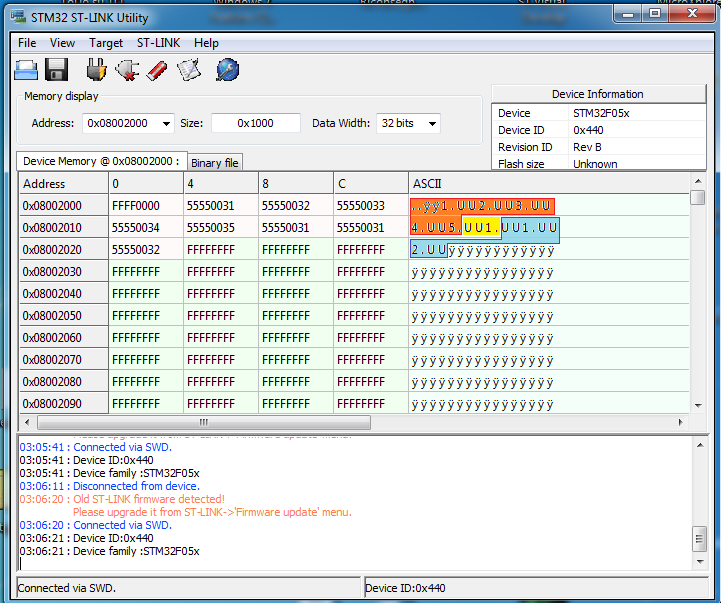Viewport: 721px width, 603px height.
Task: Expand the Address dropdown arrow
Action: (x=166, y=123)
